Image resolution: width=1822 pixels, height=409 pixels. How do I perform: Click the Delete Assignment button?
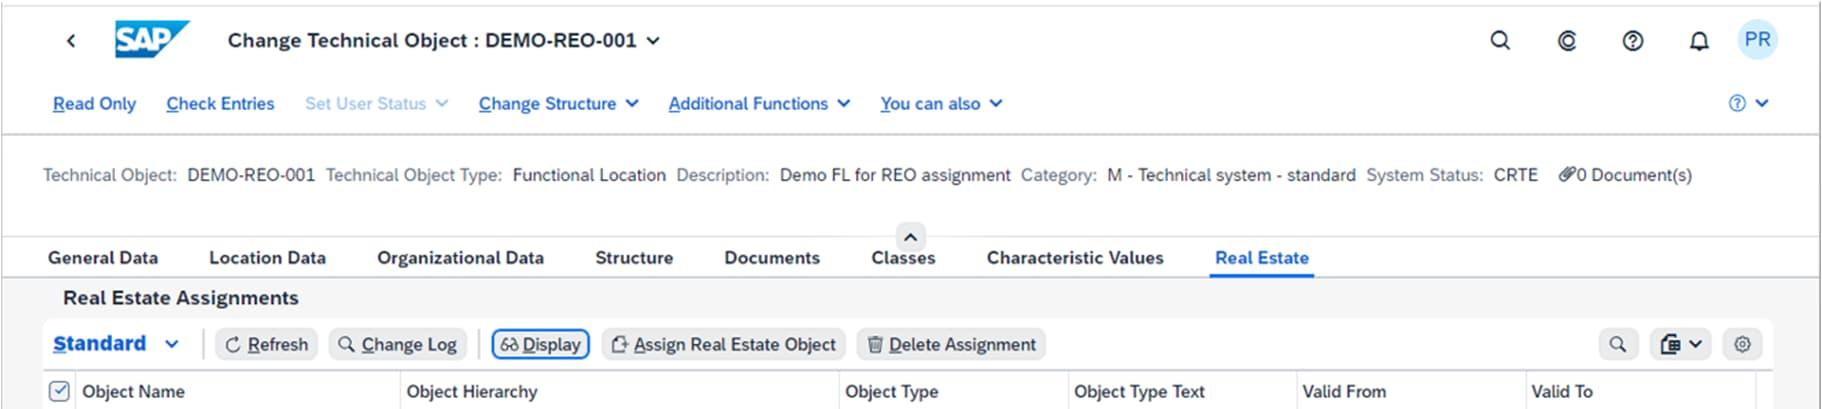pyautogui.click(x=951, y=344)
